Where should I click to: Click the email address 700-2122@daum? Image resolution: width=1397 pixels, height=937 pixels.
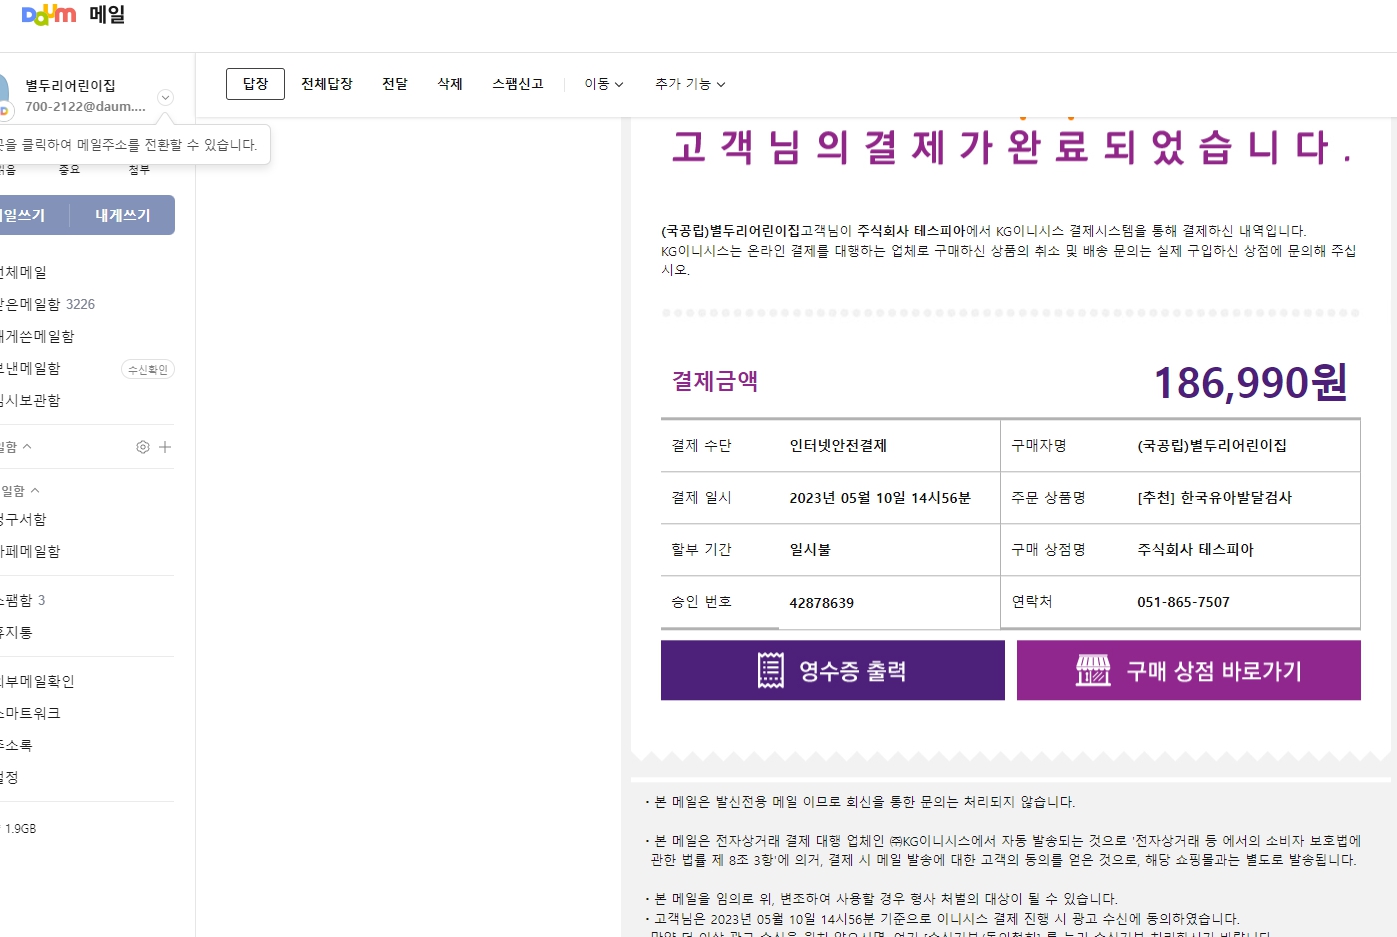[85, 106]
